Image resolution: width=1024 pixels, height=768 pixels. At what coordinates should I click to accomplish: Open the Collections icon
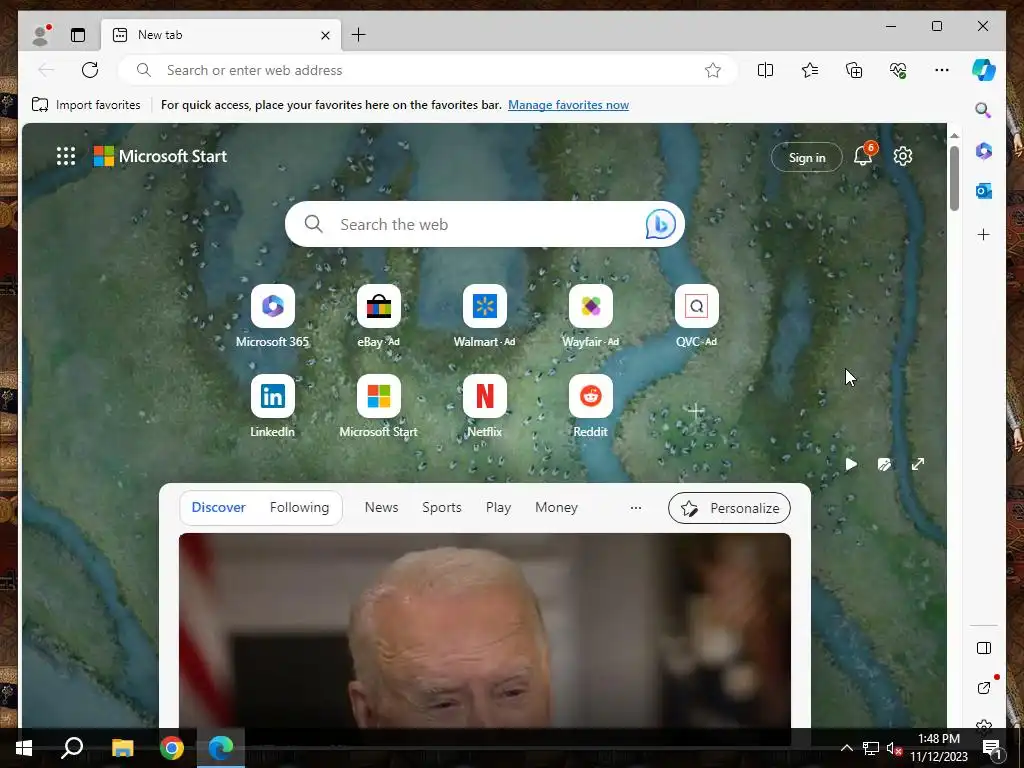tap(854, 70)
